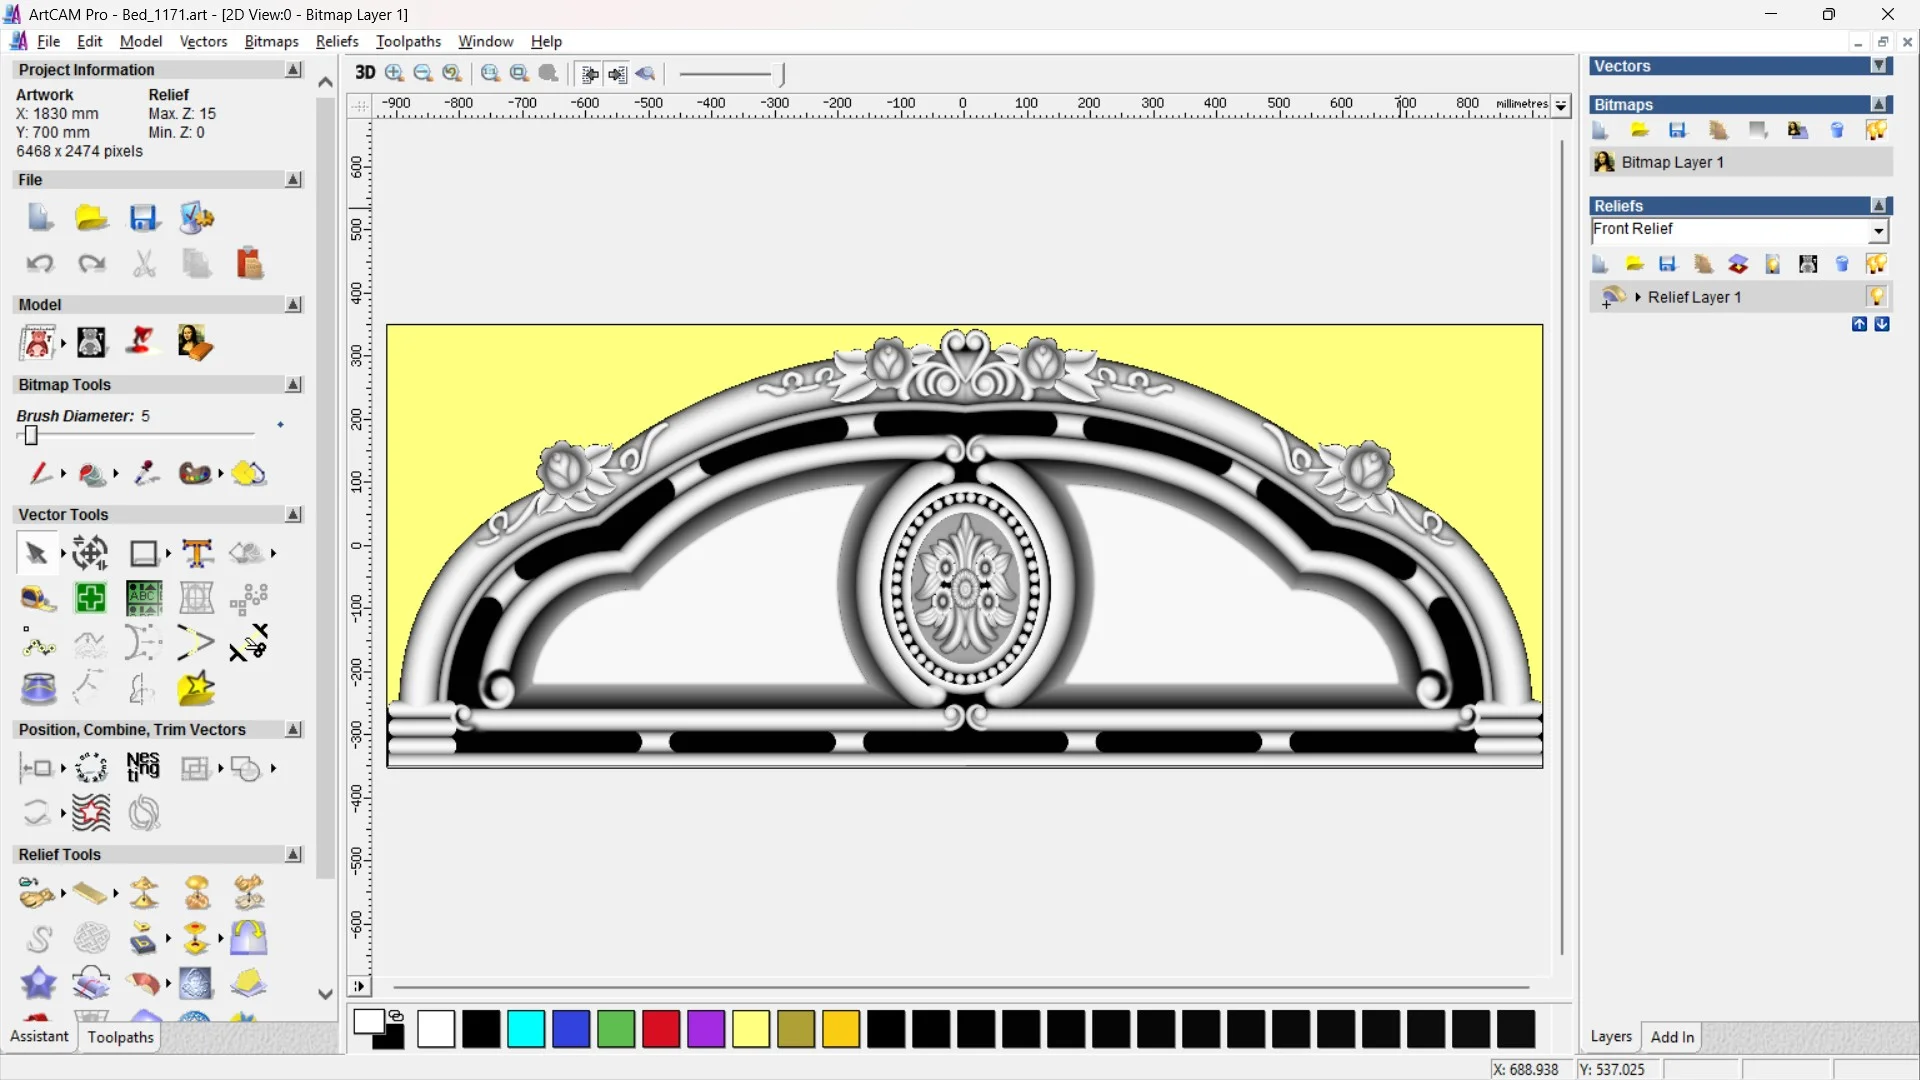Viewport: 1920px width, 1080px height.
Task: Select the Create Text tool
Action: (x=197, y=553)
